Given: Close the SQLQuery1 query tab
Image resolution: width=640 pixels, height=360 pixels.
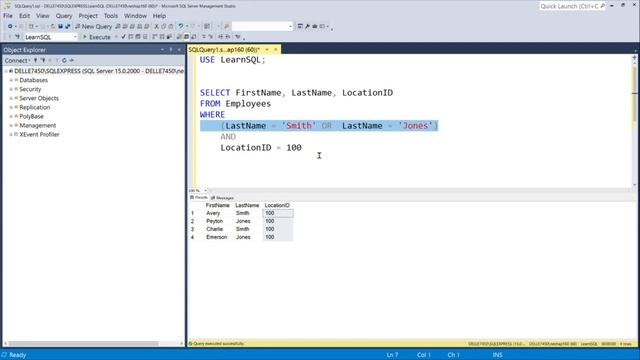Looking at the screenshot, I should click(x=276, y=50).
